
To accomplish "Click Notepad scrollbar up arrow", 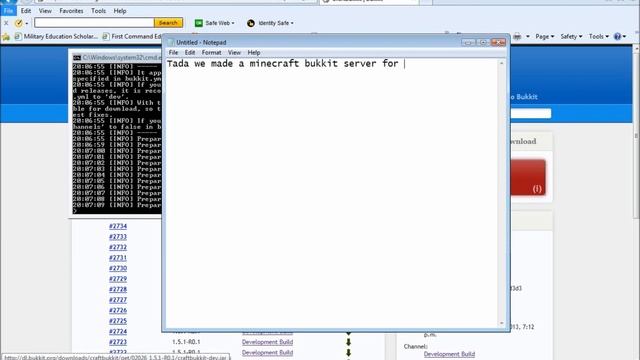I will pyautogui.click(x=502, y=63).
